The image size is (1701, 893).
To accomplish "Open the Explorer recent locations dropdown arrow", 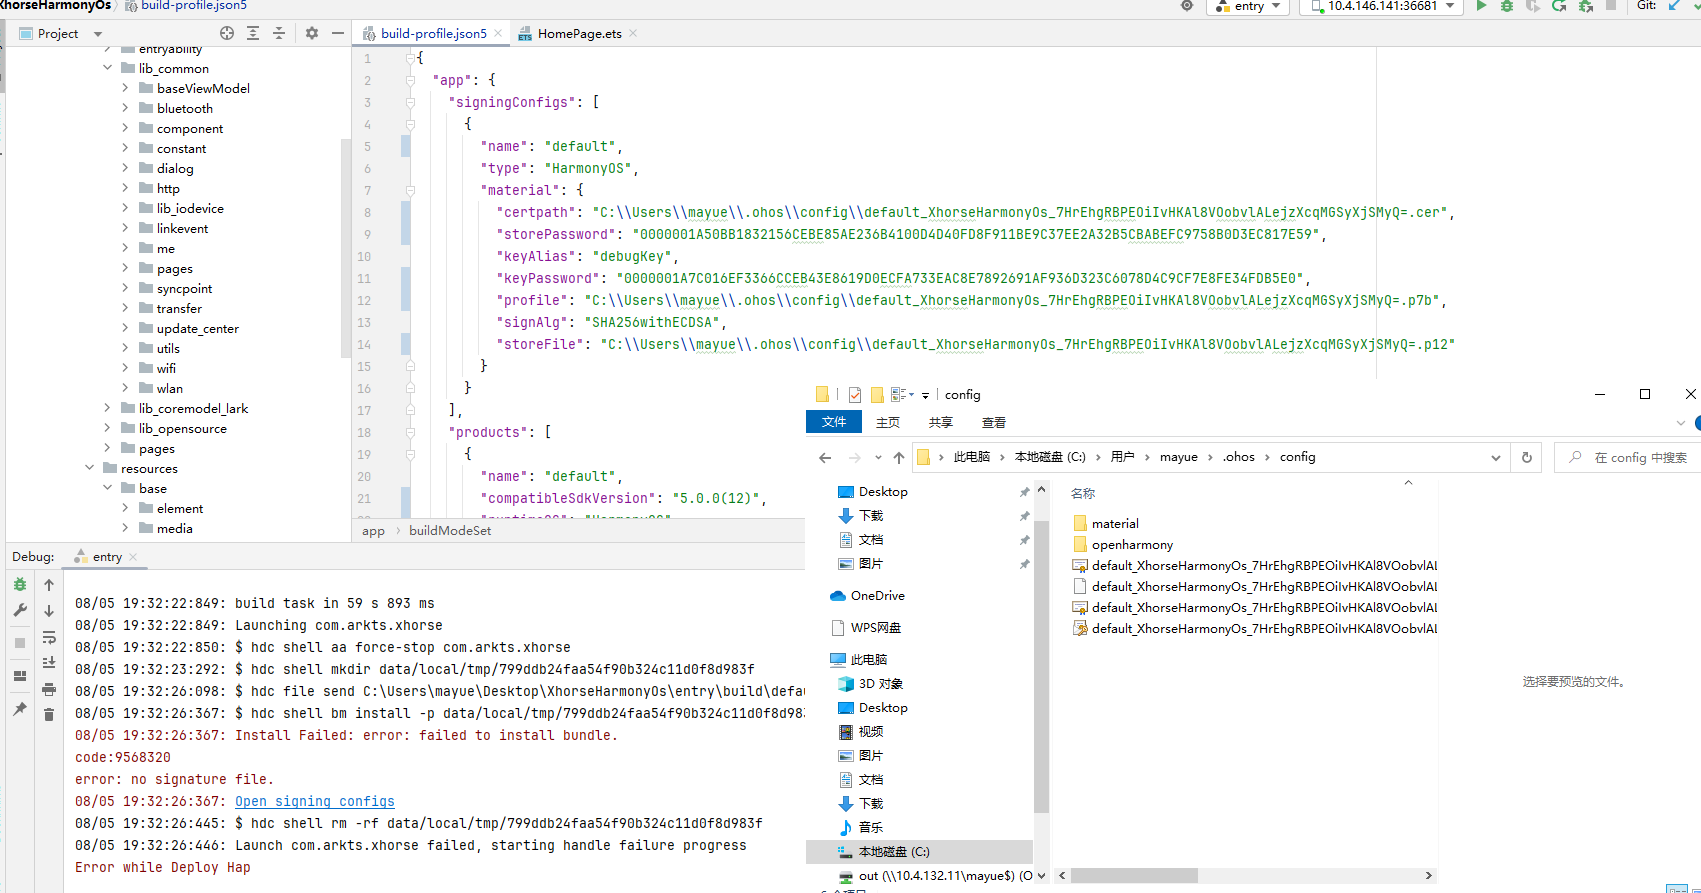I will tap(878, 458).
